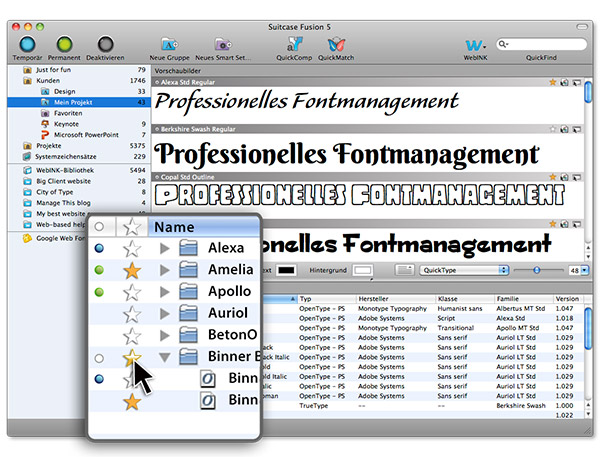Select the Big Client website project

click(79, 181)
